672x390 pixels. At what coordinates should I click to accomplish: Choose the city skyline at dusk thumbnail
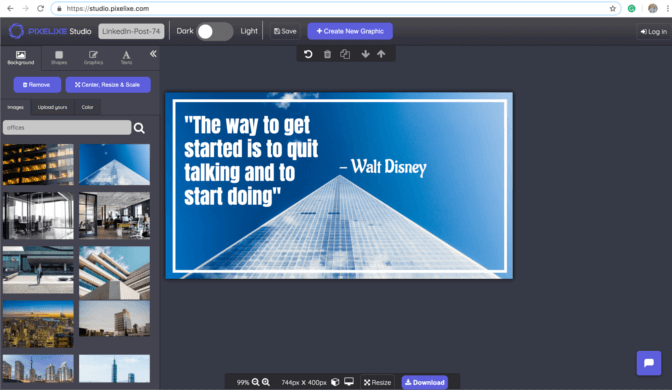38,324
